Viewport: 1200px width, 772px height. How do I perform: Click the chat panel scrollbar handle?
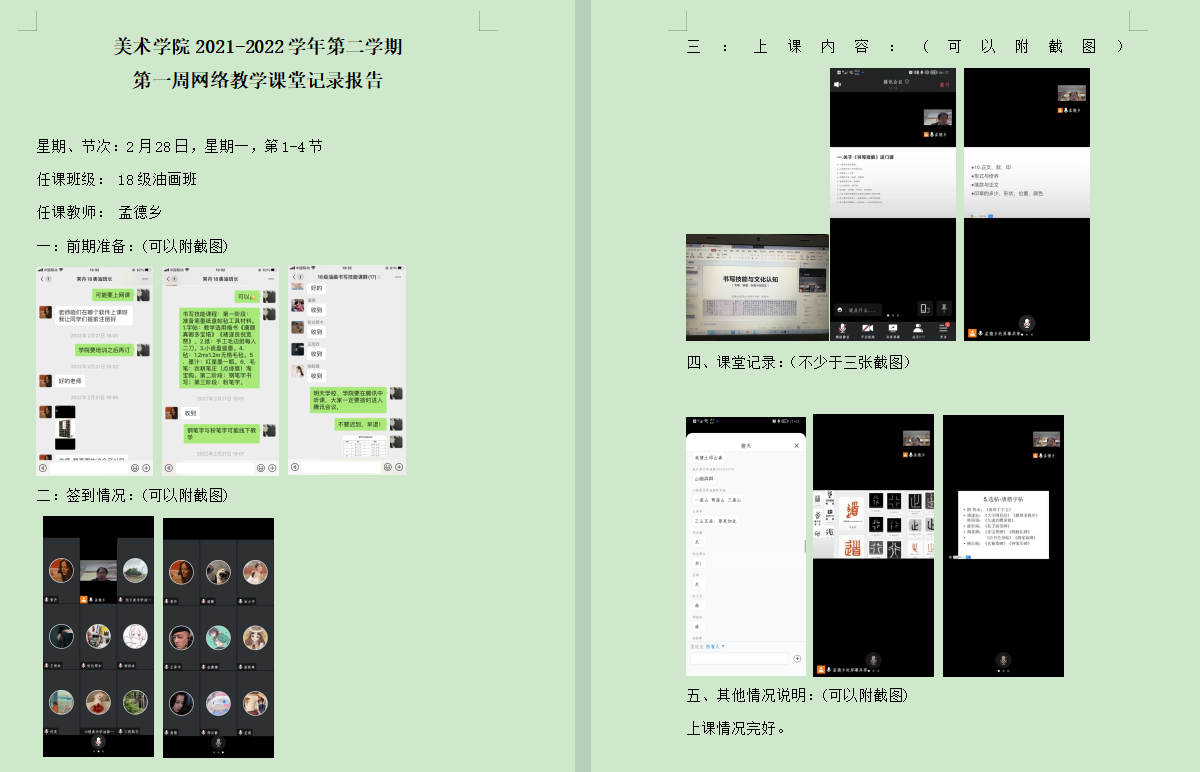point(805,546)
